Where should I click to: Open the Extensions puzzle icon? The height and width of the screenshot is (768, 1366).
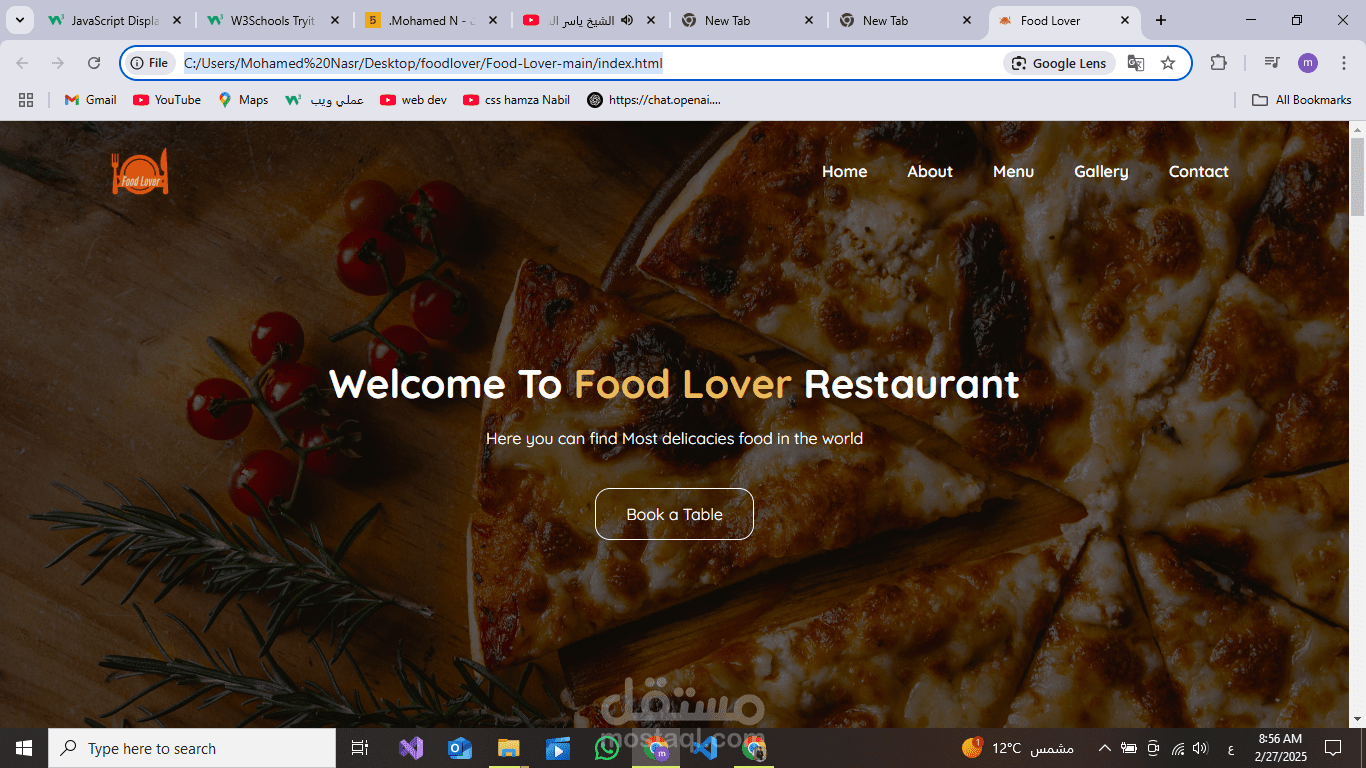coord(1218,63)
